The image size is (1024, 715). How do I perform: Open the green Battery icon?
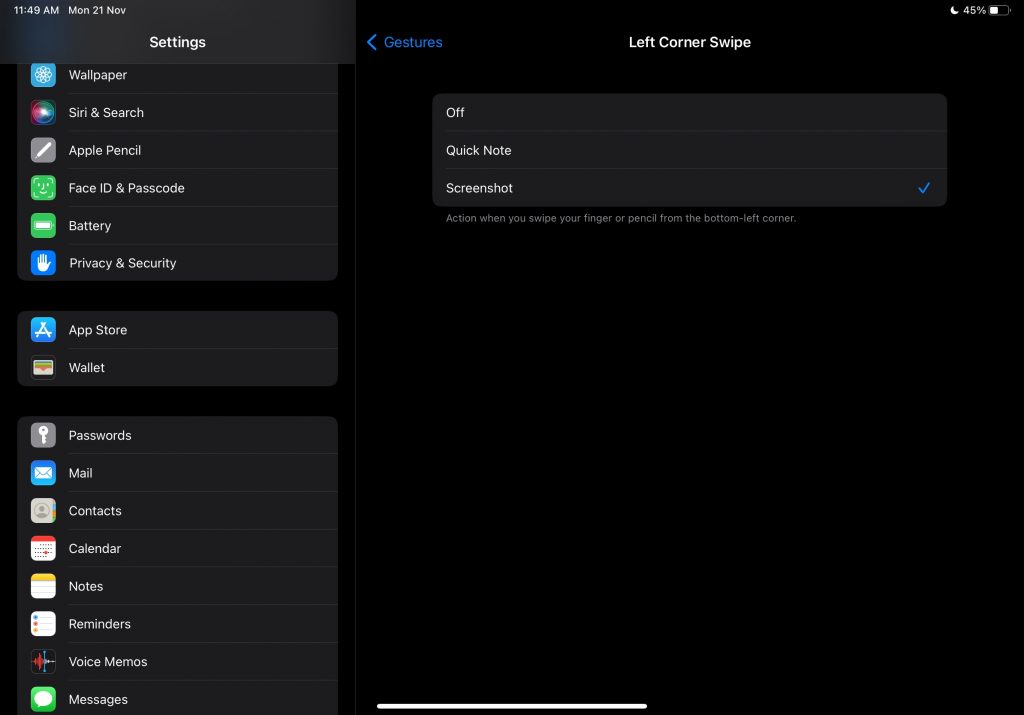click(x=43, y=226)
